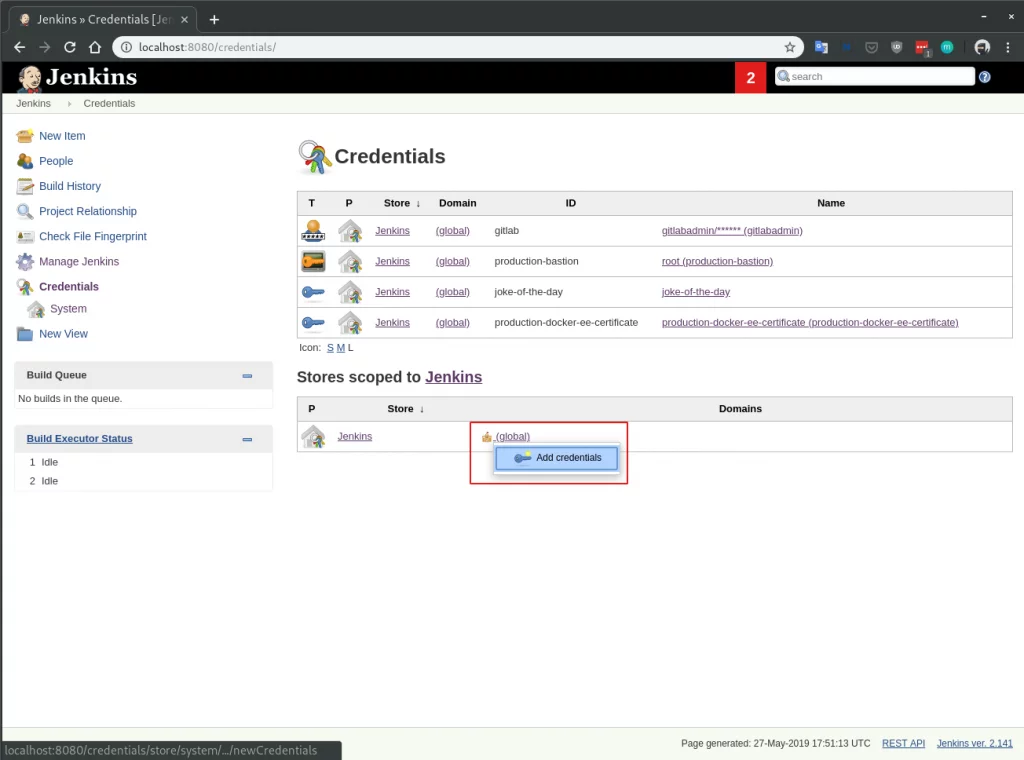Click the 'gitlab' ID cell
The image size is (1024, 760).
click(x=507, y=230)
